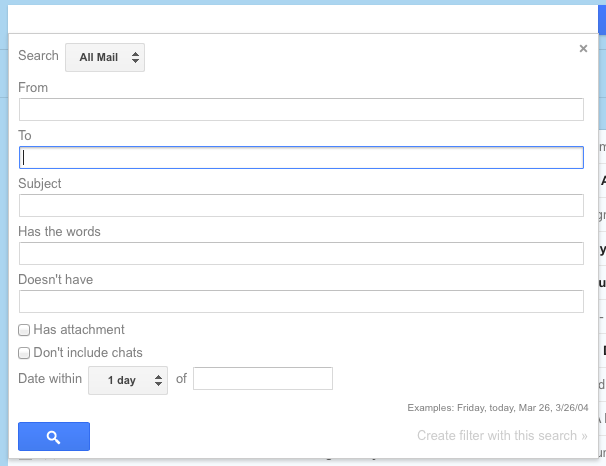
Task: Click the 'Date within' label text
Action: [x=50, y=379]
